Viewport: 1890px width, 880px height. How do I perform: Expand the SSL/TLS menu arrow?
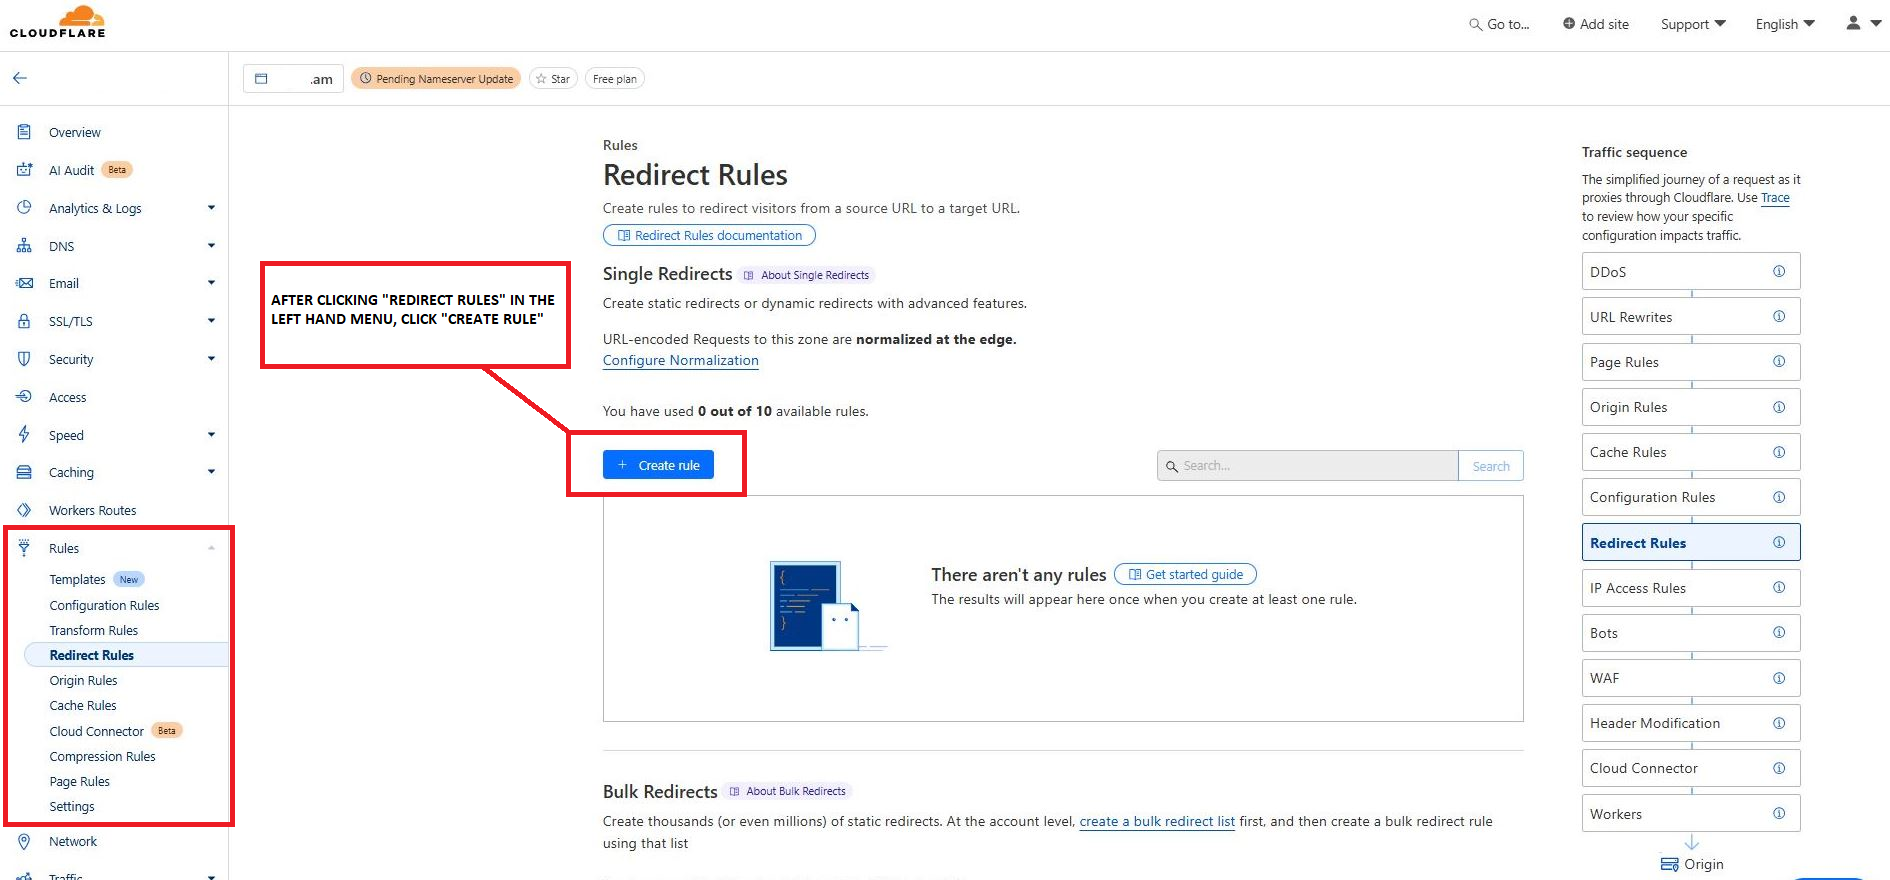211,321
